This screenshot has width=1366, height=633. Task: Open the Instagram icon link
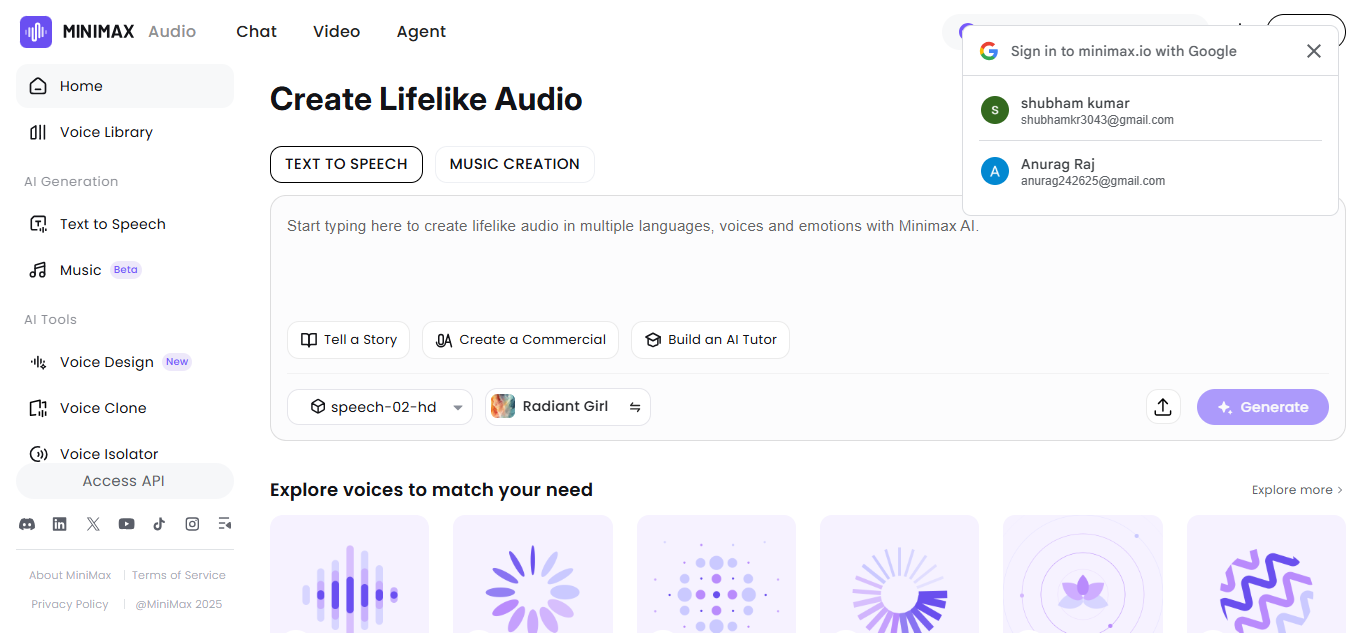point(192,524)
